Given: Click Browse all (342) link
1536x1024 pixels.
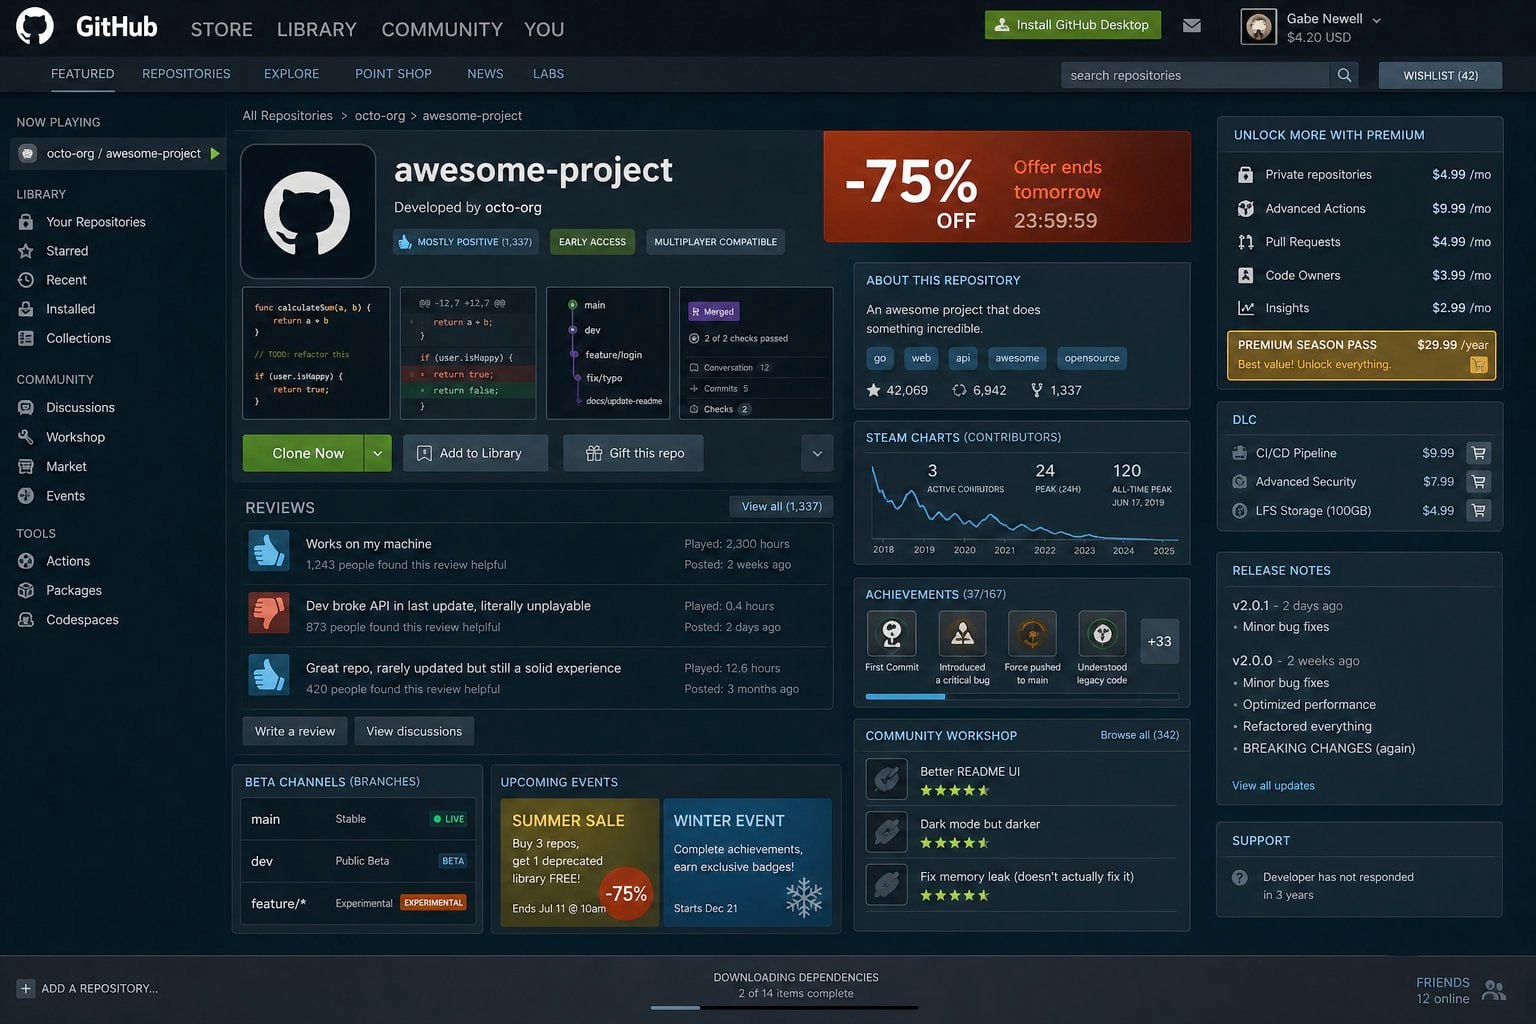Looking at the screenshot, I should point(1139,735).
